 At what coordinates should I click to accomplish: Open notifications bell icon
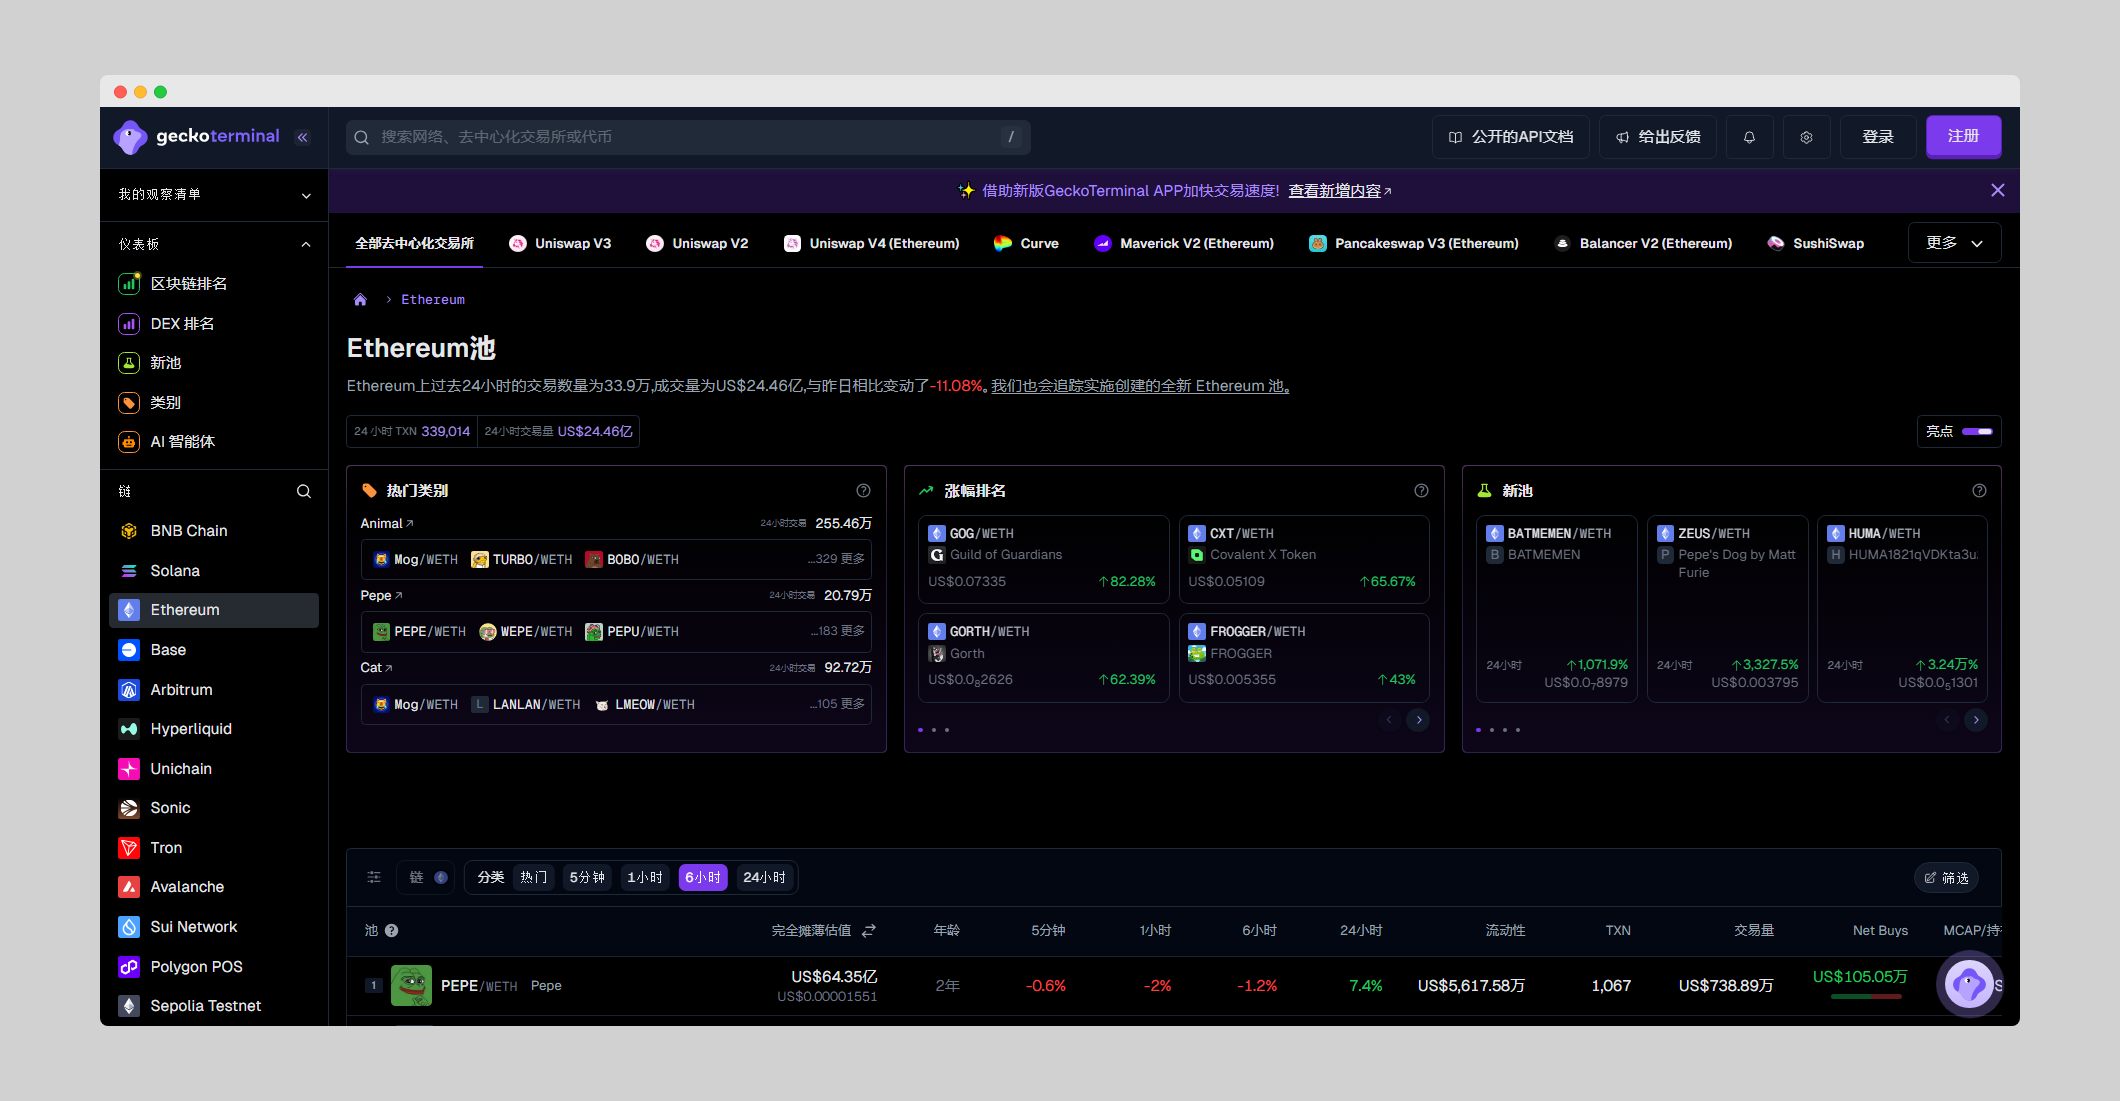point(1749,137)
